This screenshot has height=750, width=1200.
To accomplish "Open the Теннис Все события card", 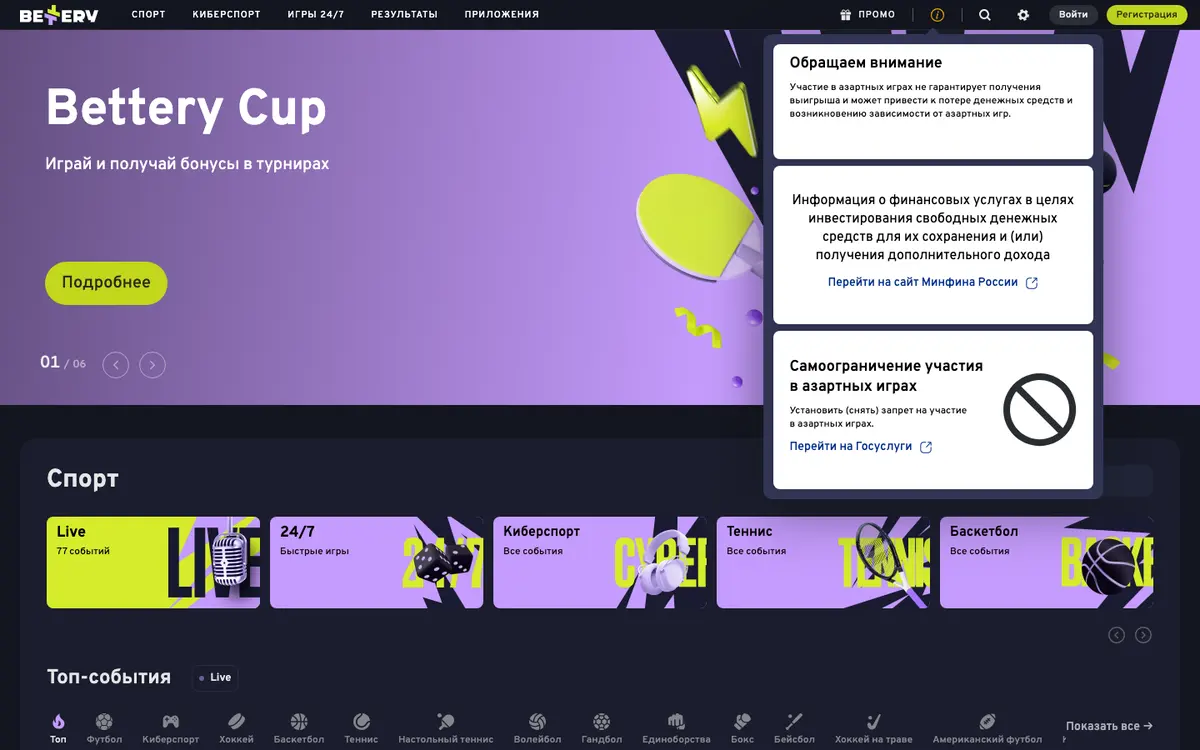I will [823, 562].
